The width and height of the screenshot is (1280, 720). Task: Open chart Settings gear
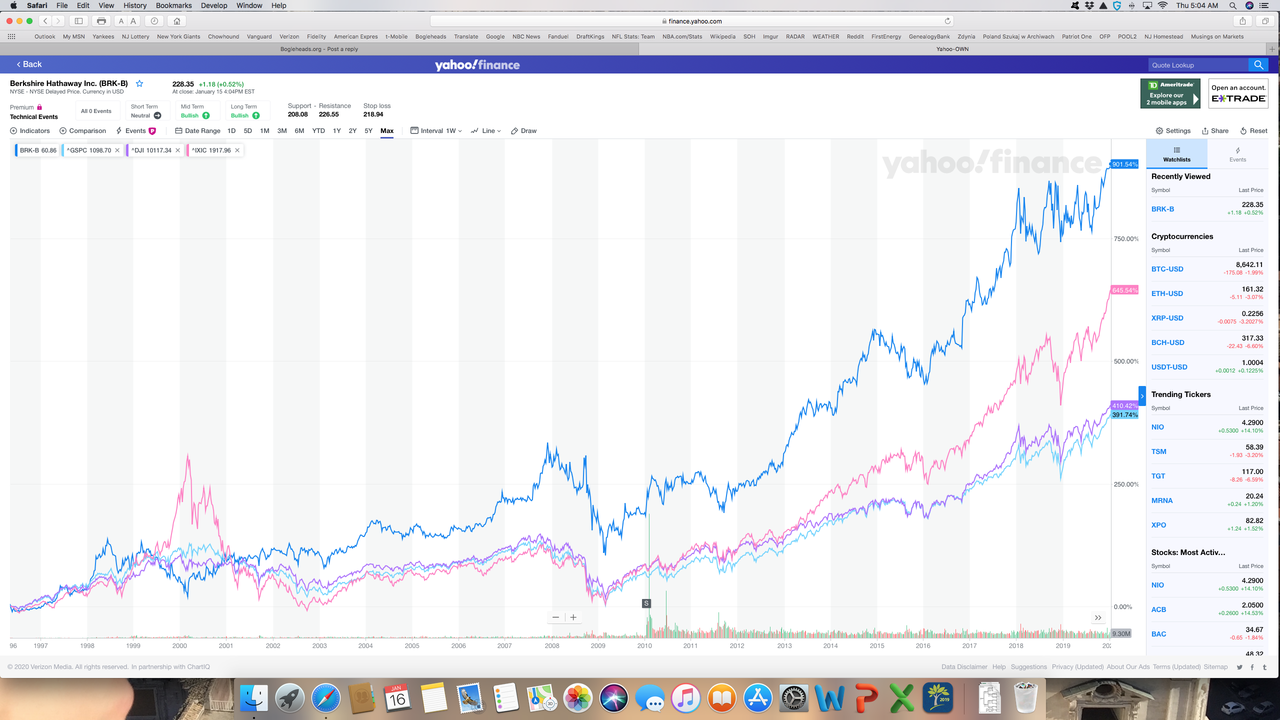(x=1173, y=131)
